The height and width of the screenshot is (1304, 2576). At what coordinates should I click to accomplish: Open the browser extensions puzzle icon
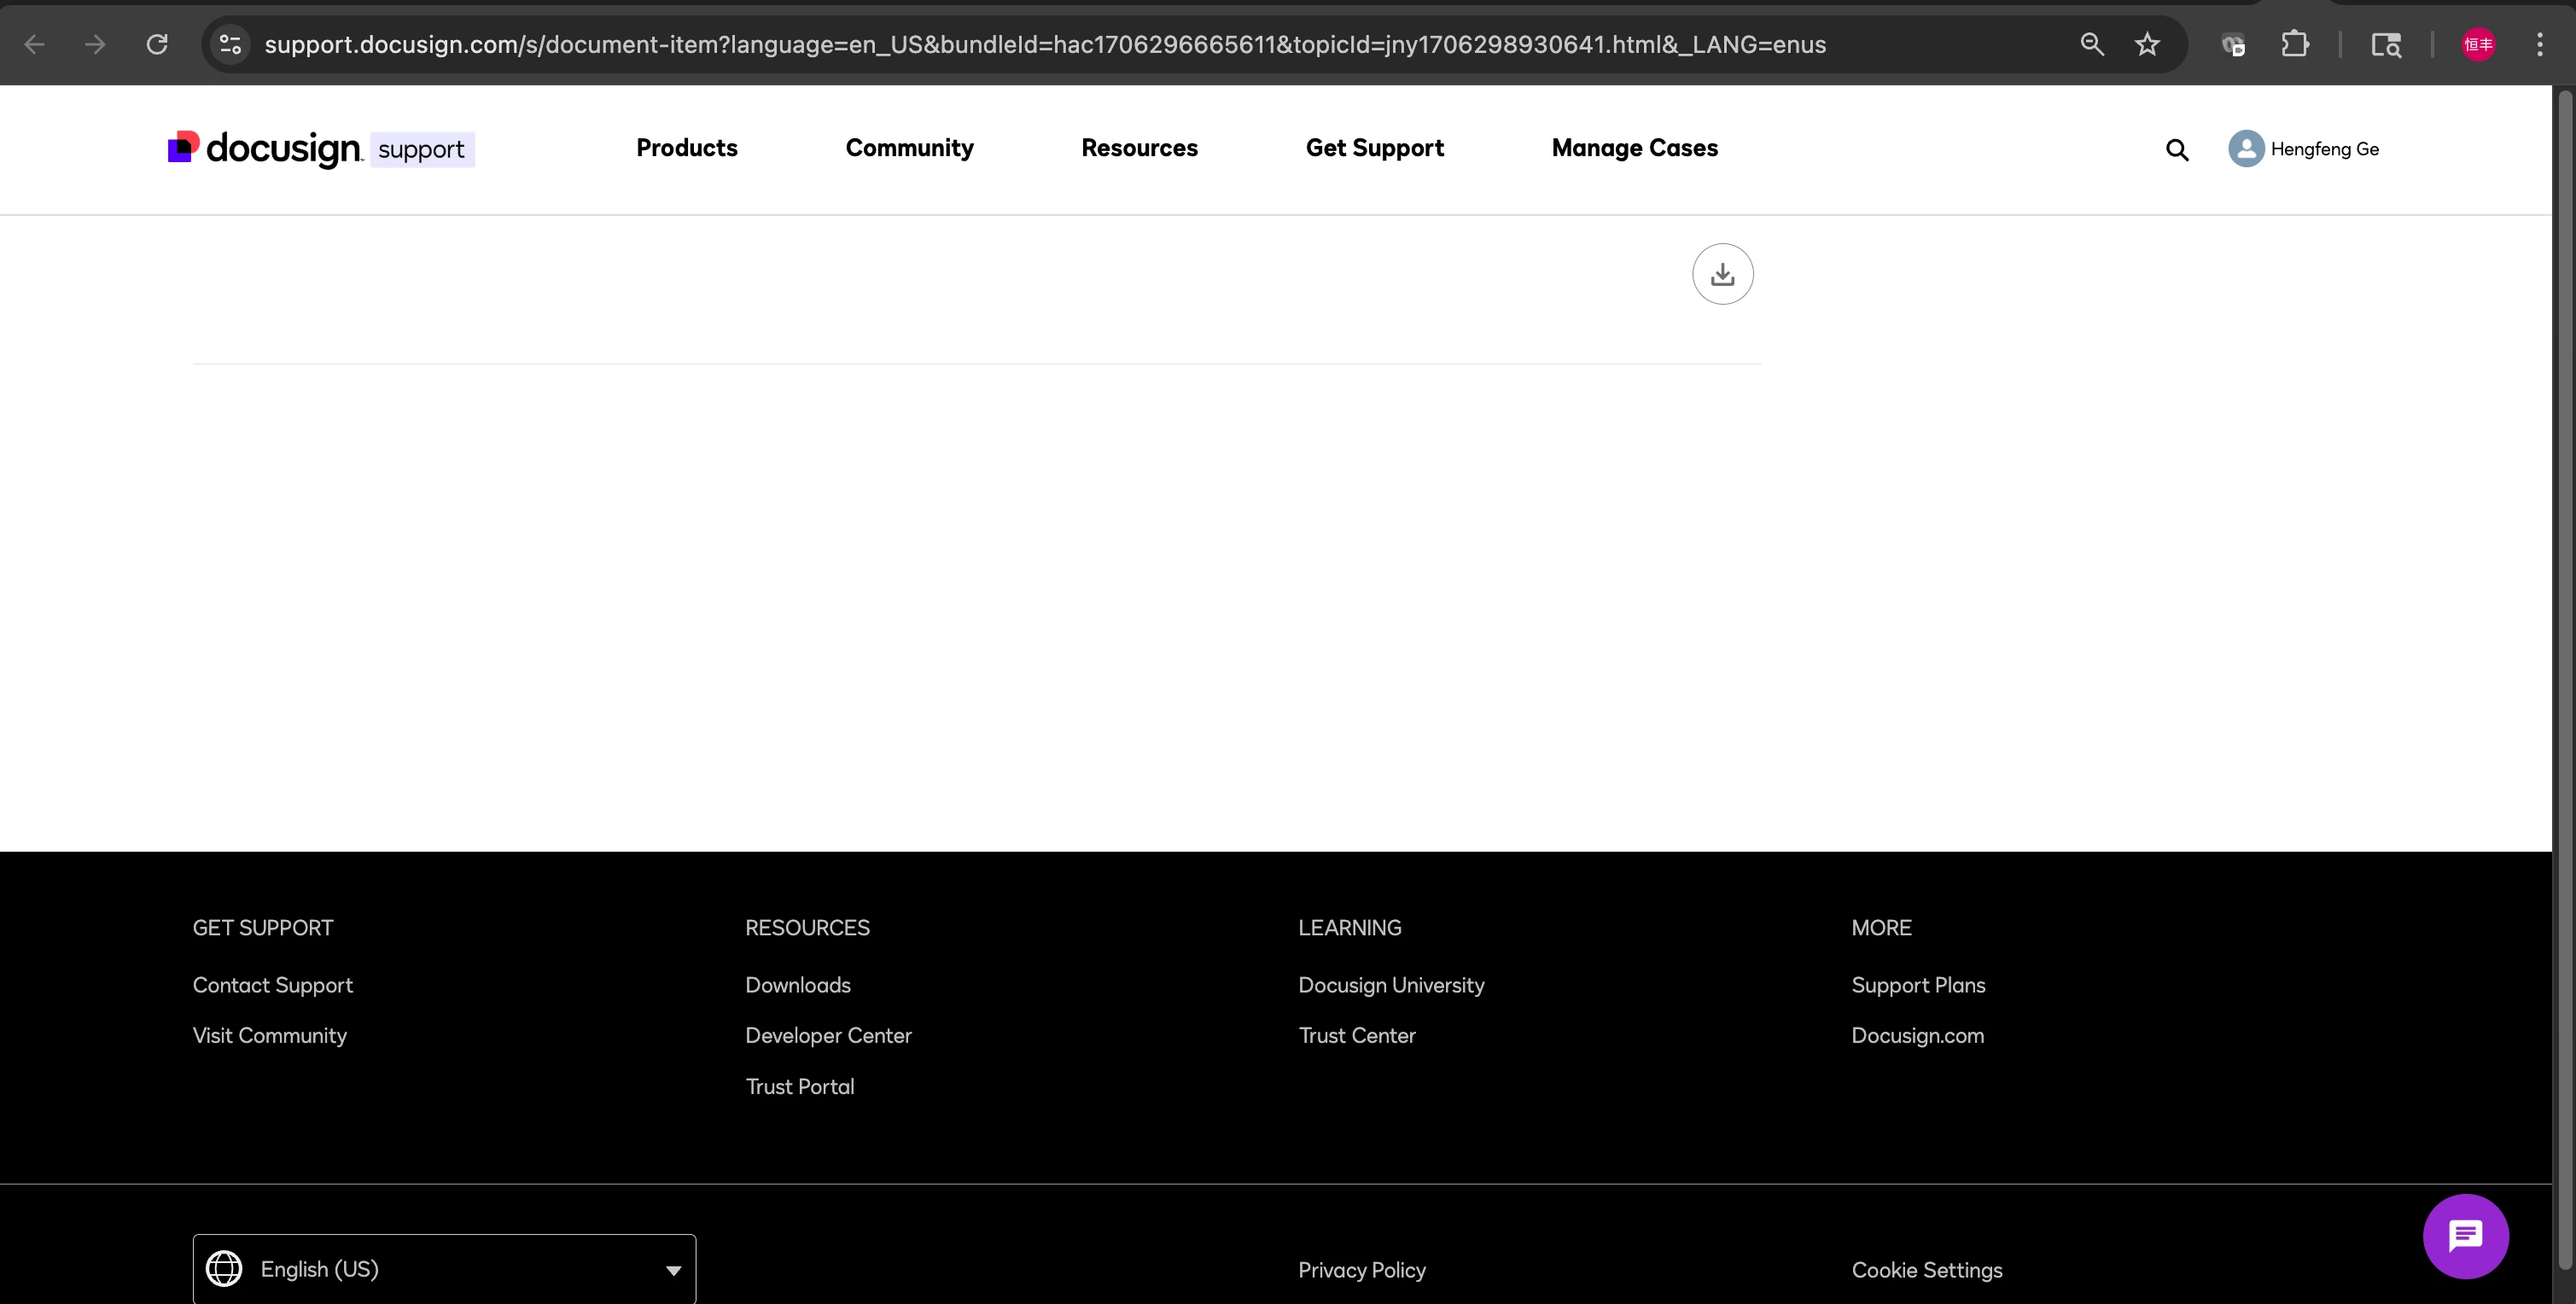pyautogui.click(x=2294, y=44)
